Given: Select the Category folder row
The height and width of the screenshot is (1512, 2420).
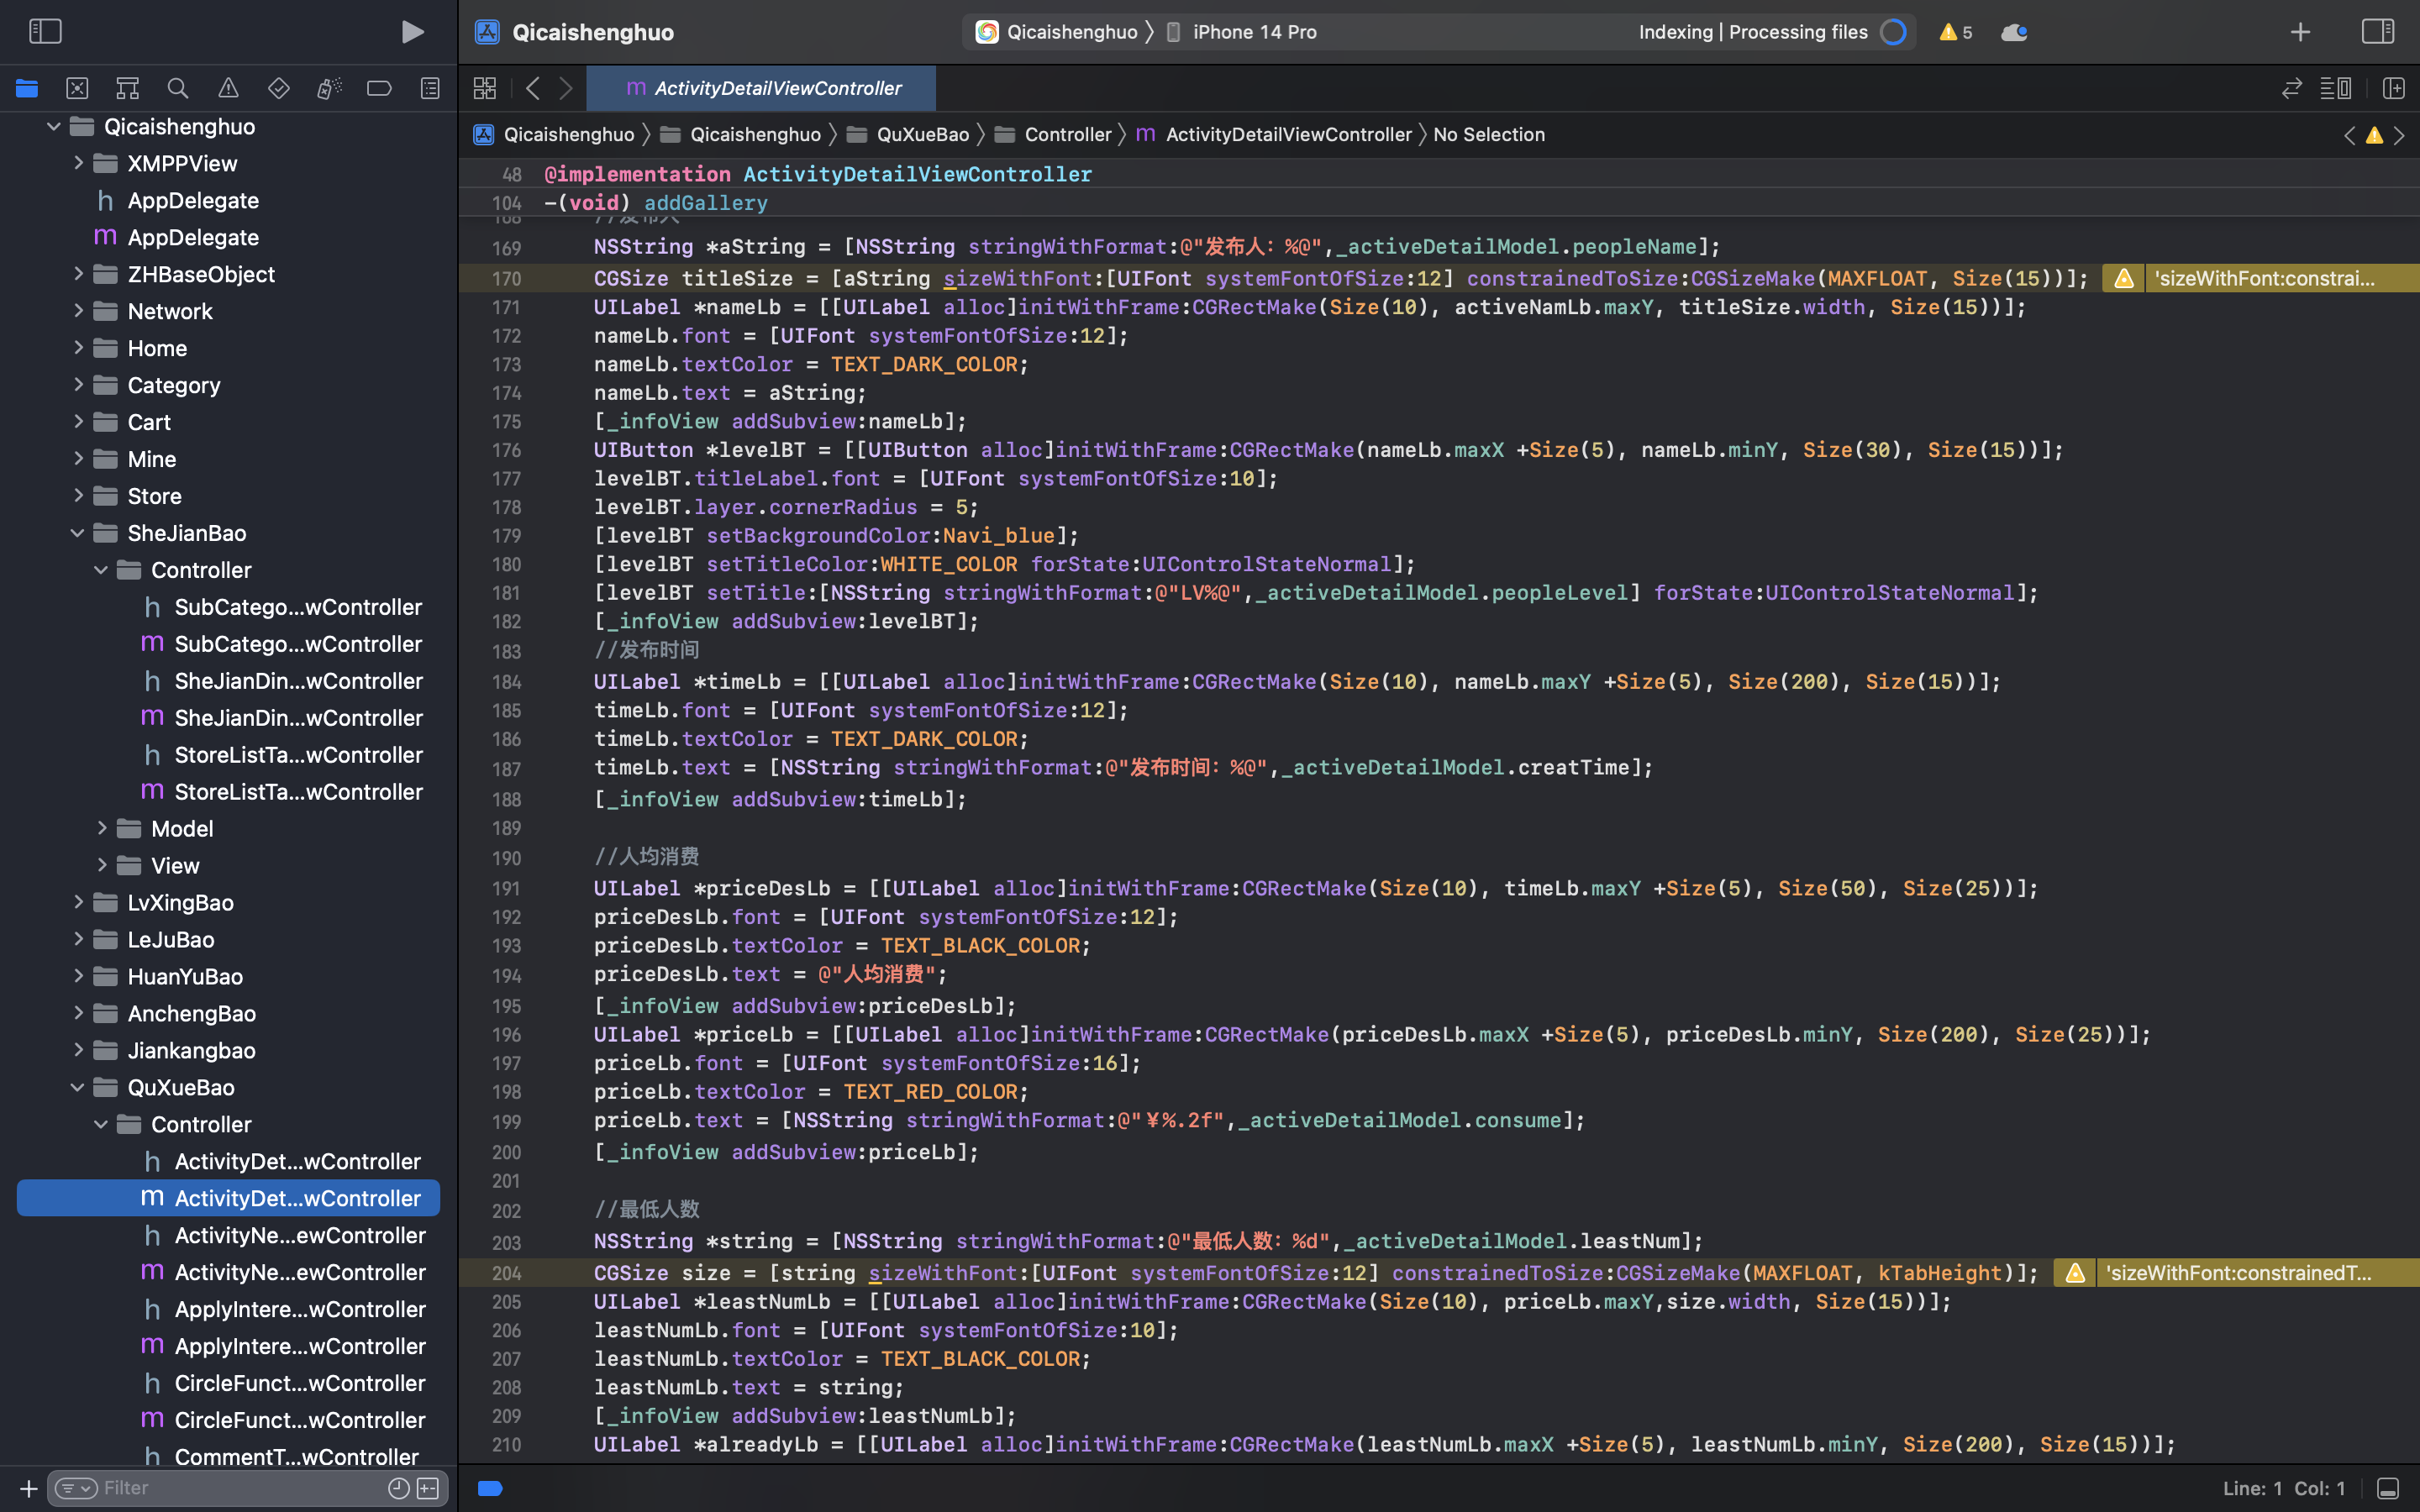Looking at the screenshot, I should [x=228, y=385].
